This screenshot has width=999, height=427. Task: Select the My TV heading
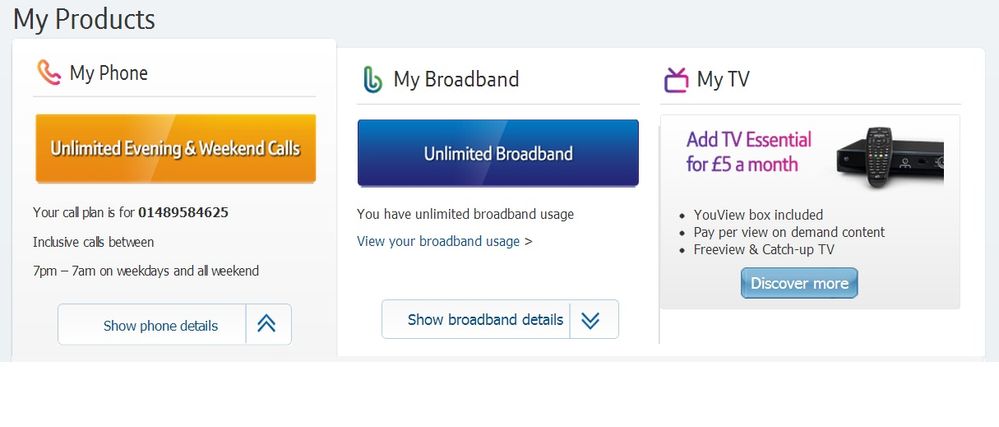[x=723, y=80]
